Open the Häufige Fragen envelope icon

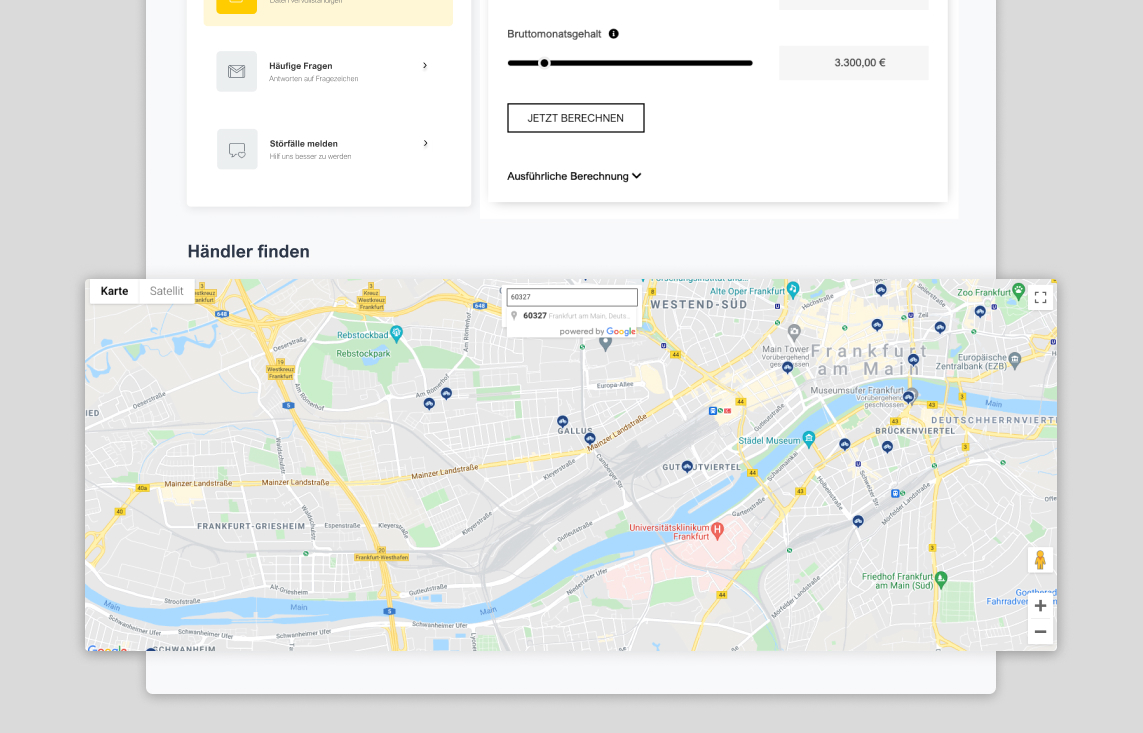point(236,71)
